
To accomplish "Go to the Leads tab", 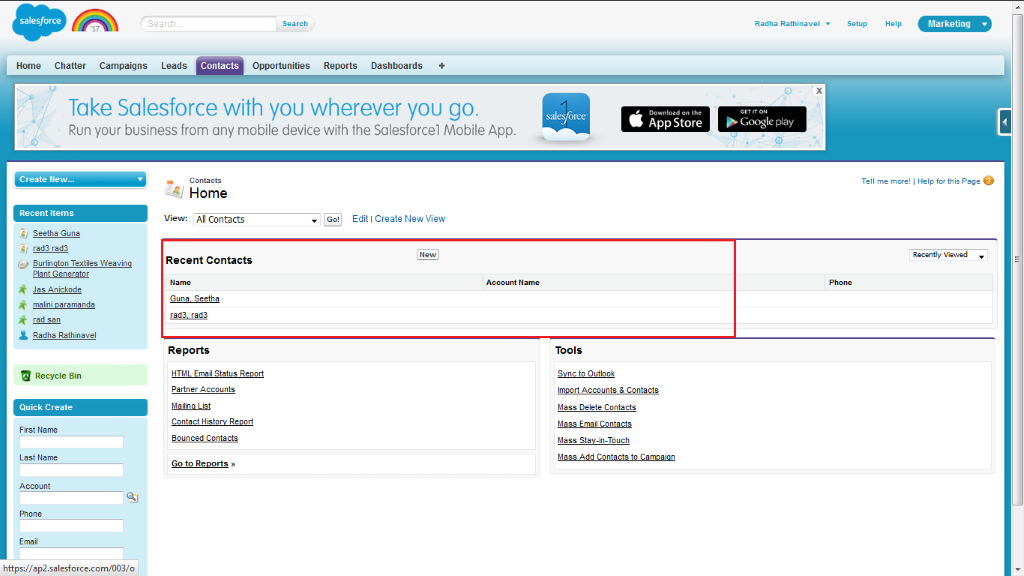I will click(174, 66).
